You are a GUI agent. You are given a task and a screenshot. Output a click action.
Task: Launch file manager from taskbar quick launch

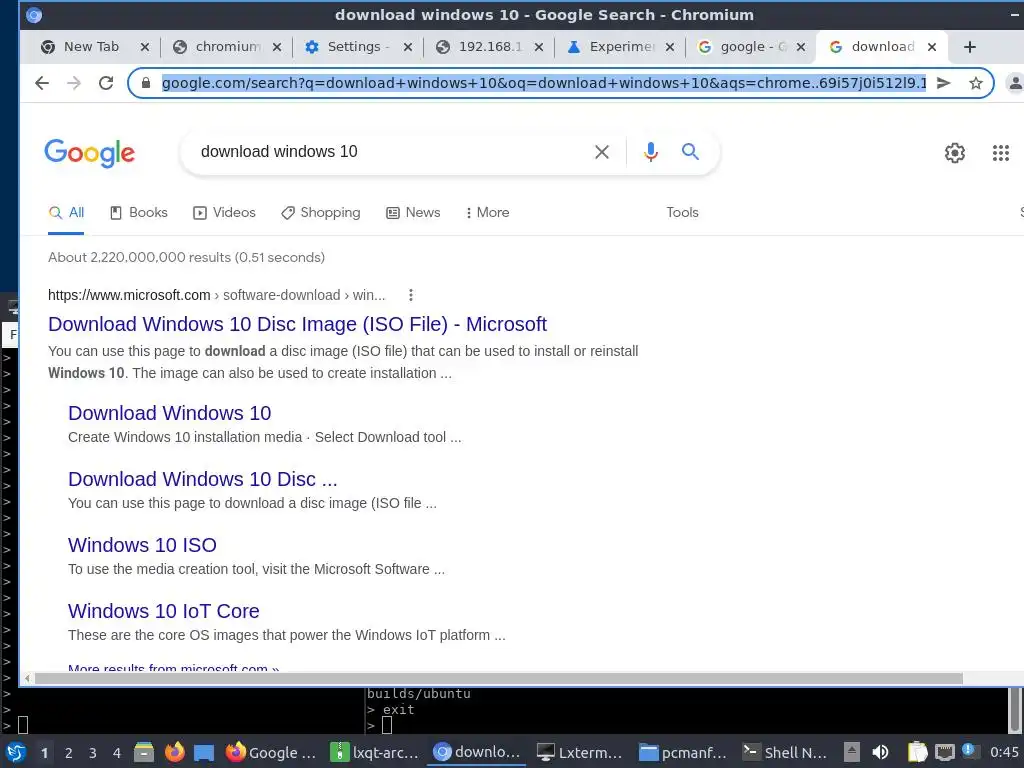coord(144,752)
